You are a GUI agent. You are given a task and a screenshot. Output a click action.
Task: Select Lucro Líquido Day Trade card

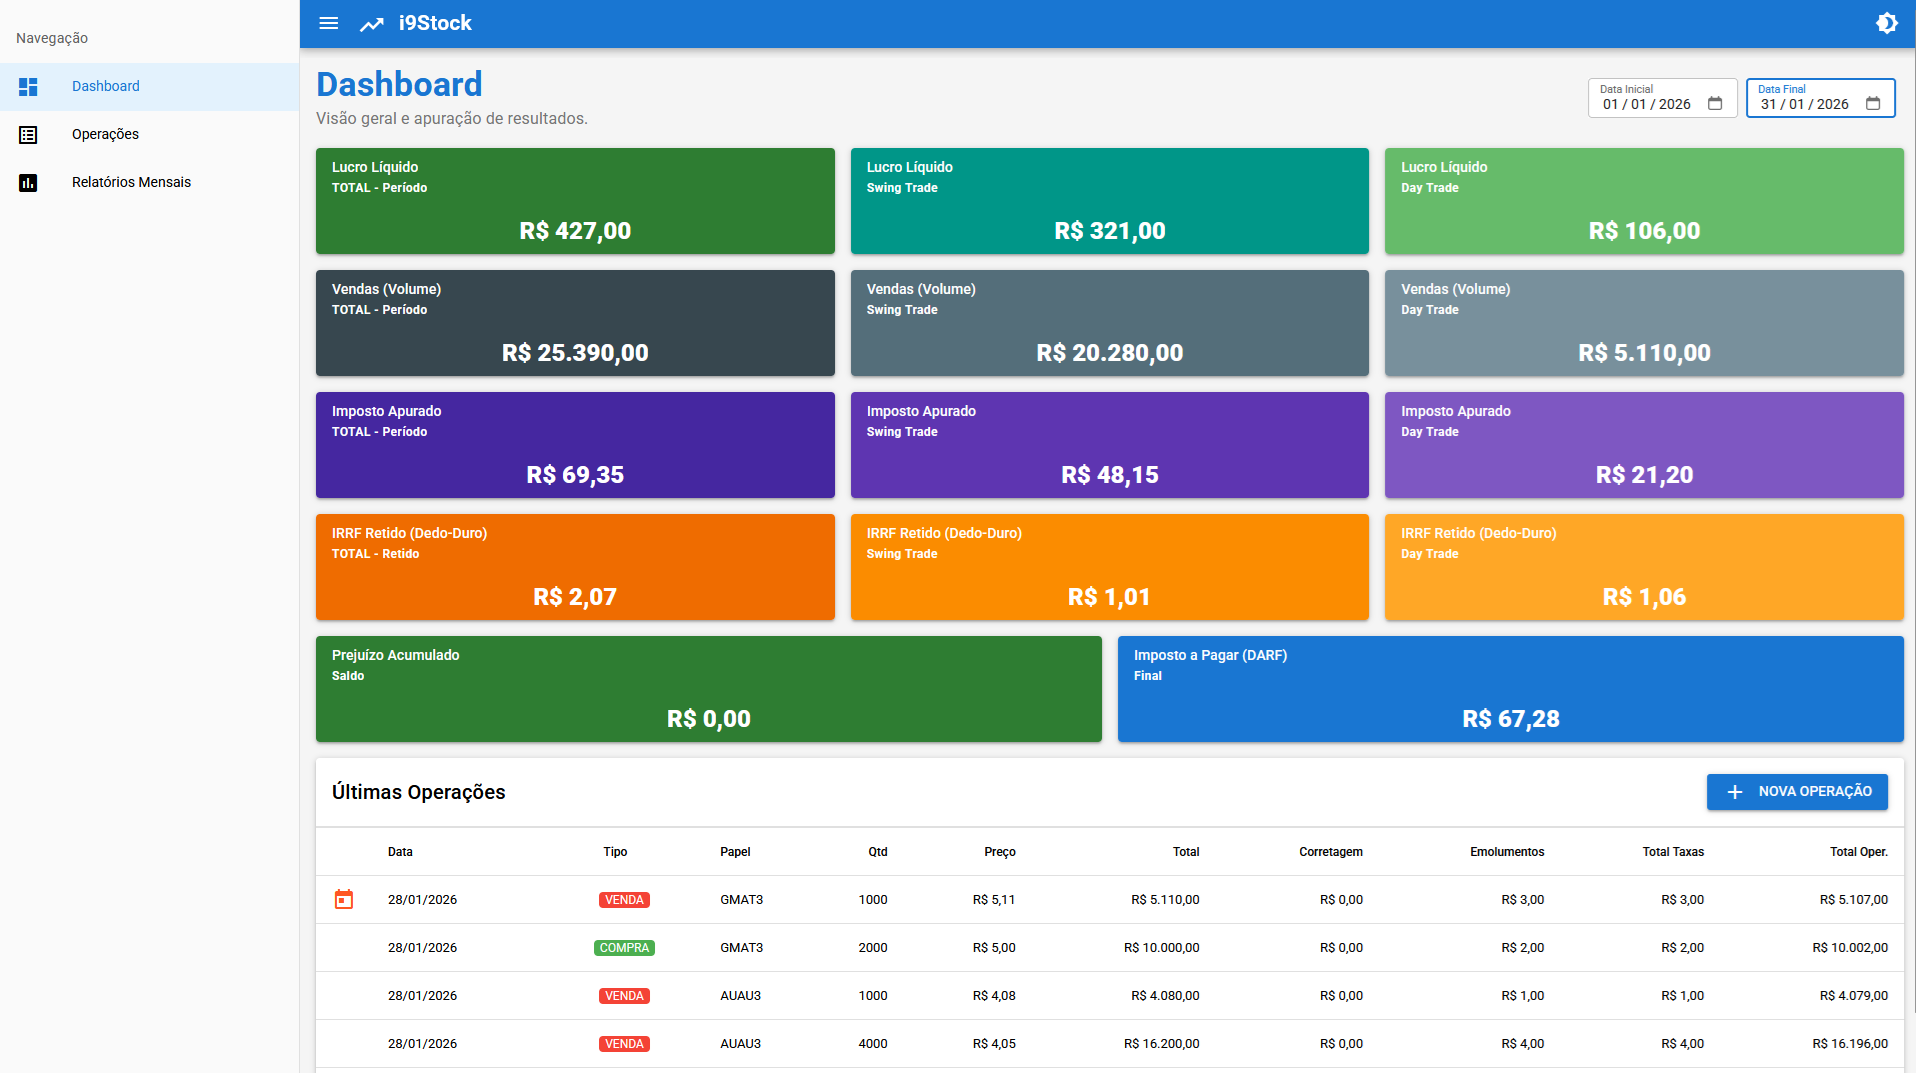pyautogui.click(x=1644, y=201)
